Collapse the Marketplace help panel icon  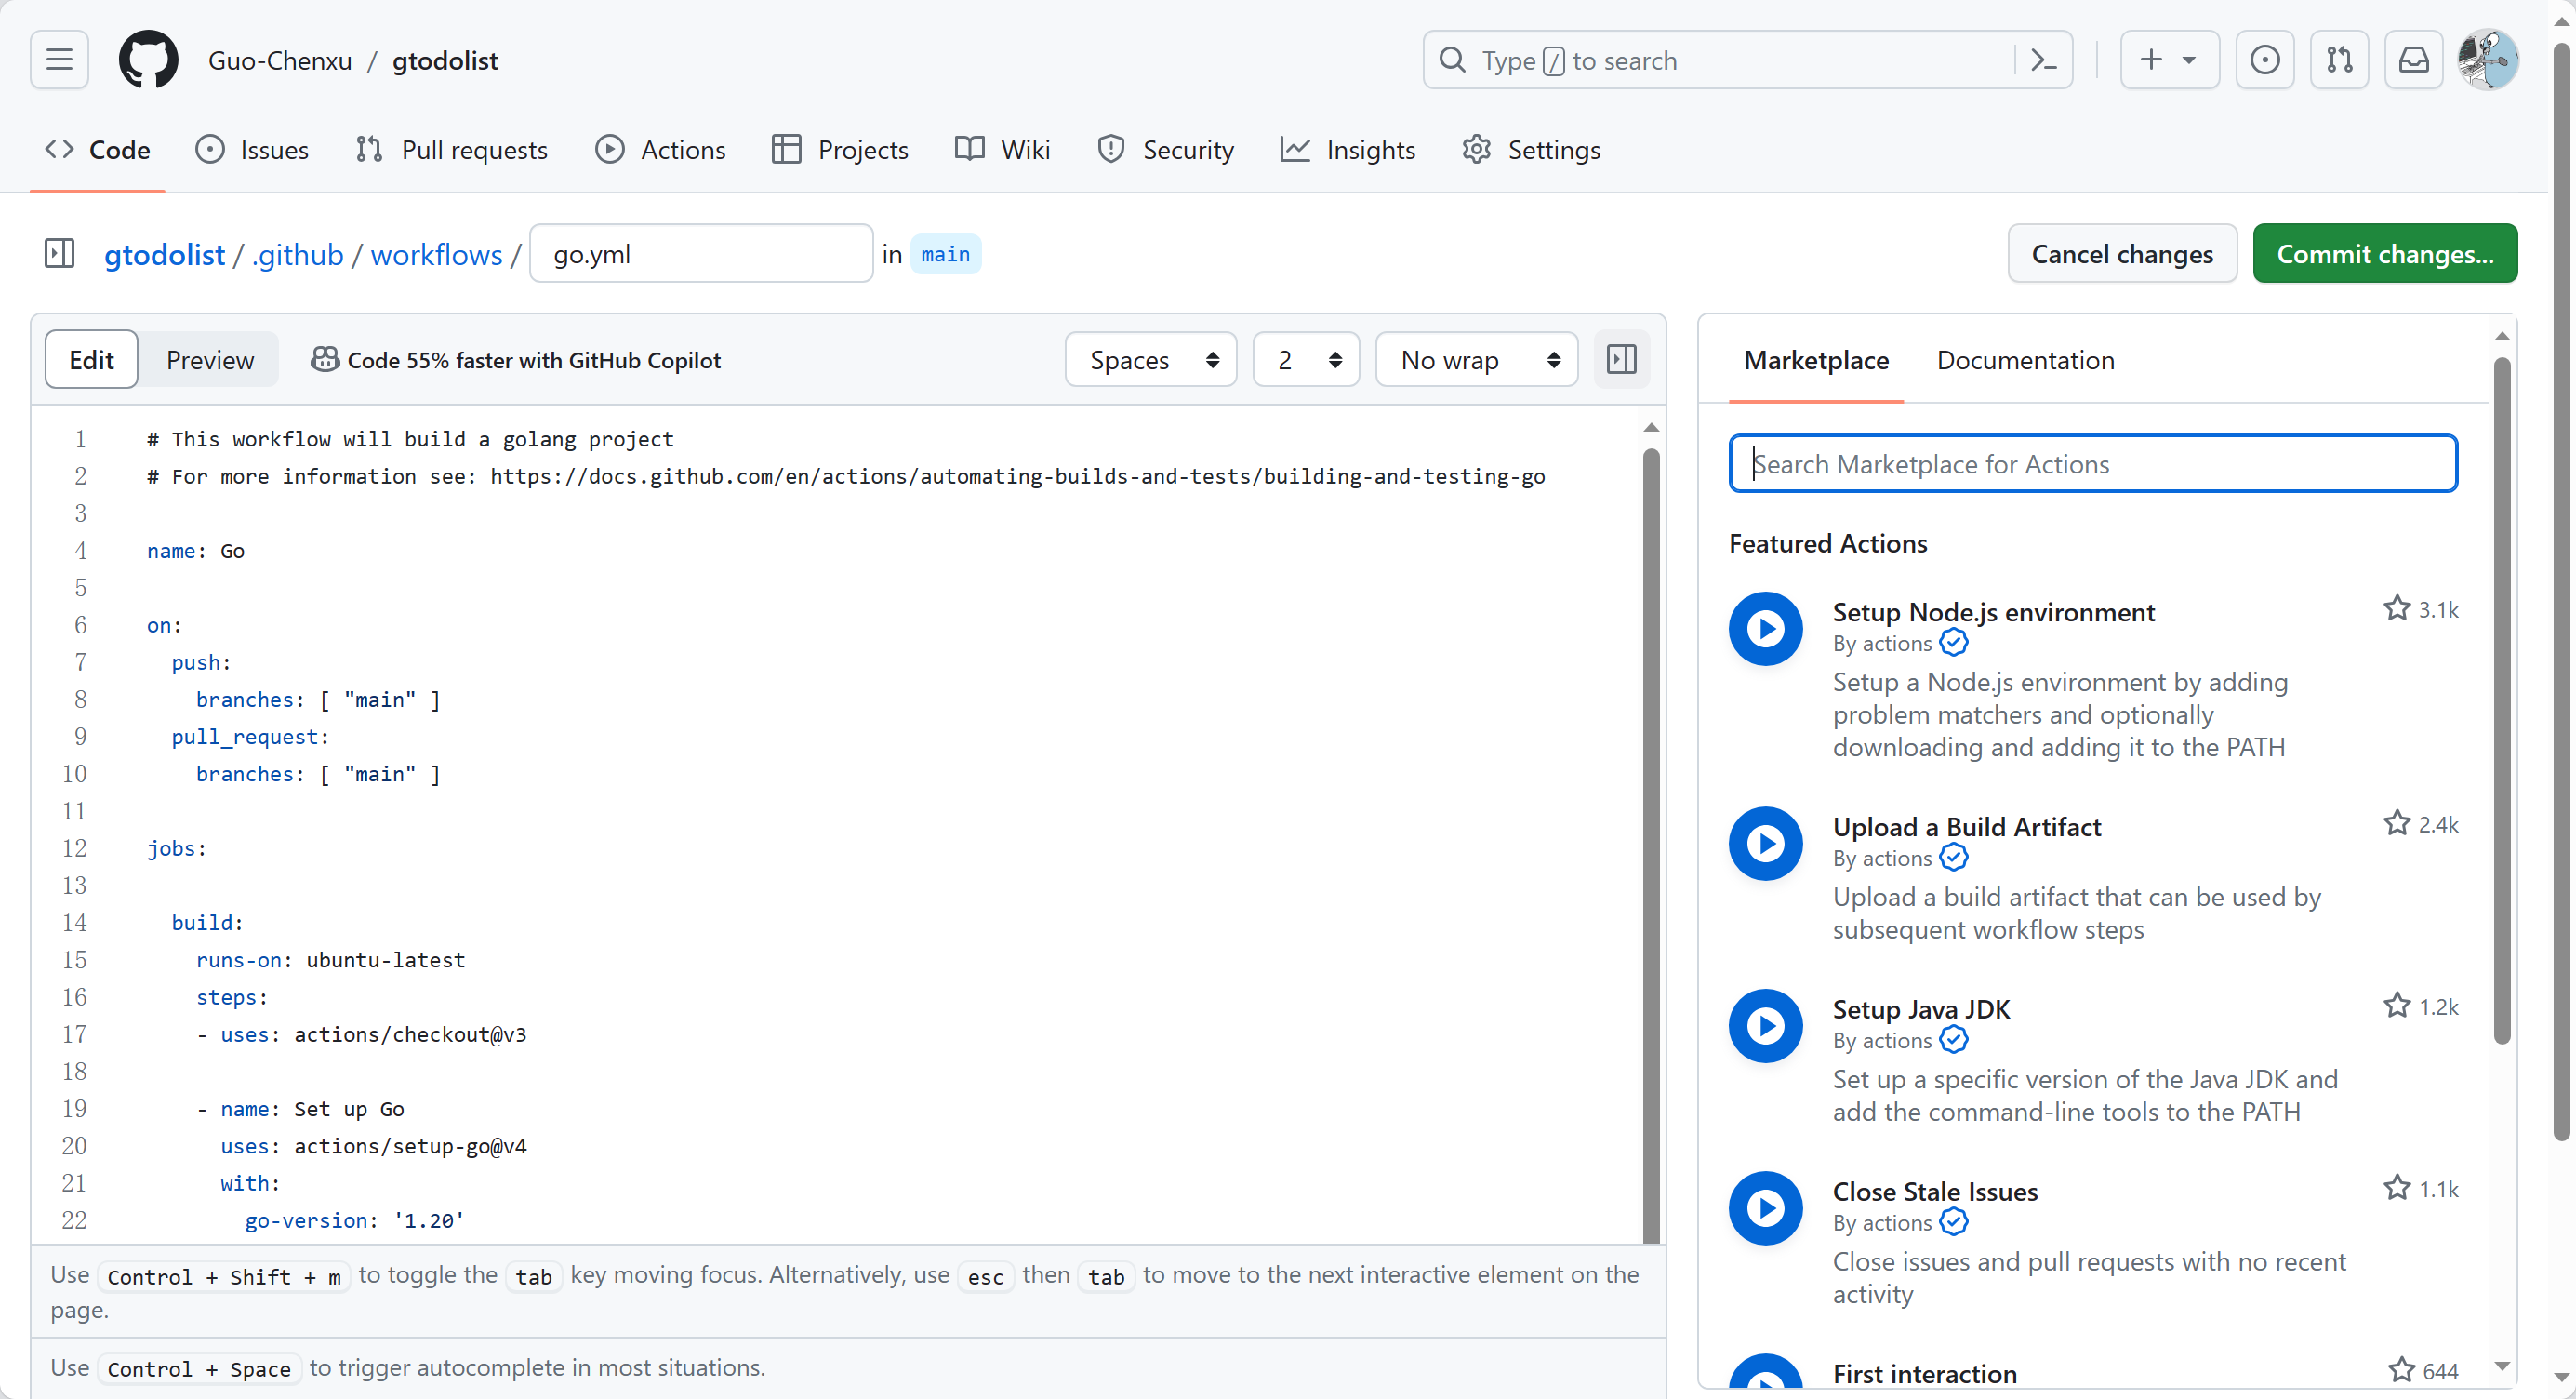point(1621,359)
